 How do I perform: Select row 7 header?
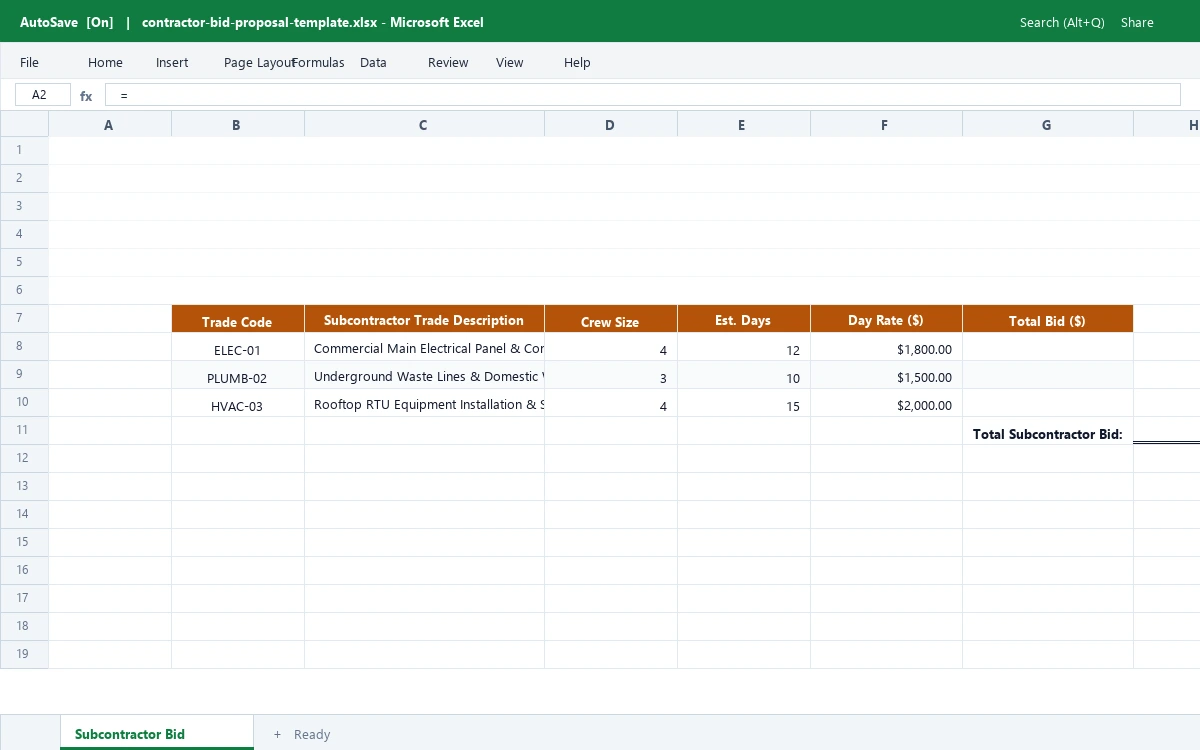[x=24, y=318]
